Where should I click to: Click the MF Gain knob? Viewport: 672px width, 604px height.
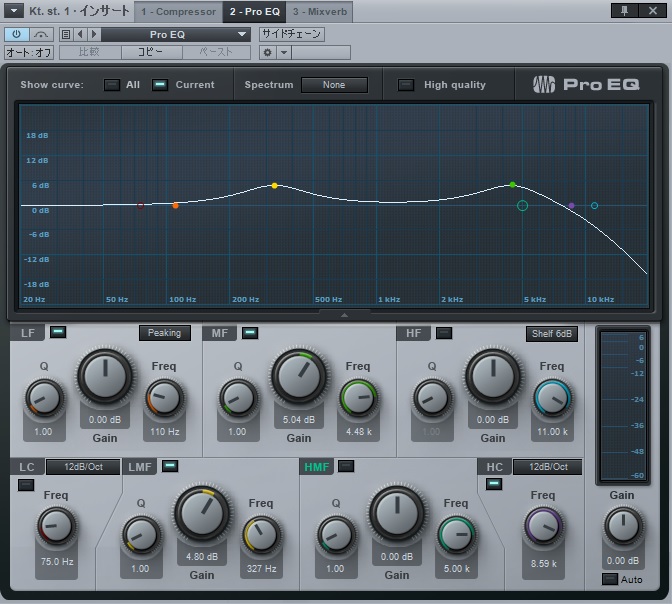tap(298, 377)
